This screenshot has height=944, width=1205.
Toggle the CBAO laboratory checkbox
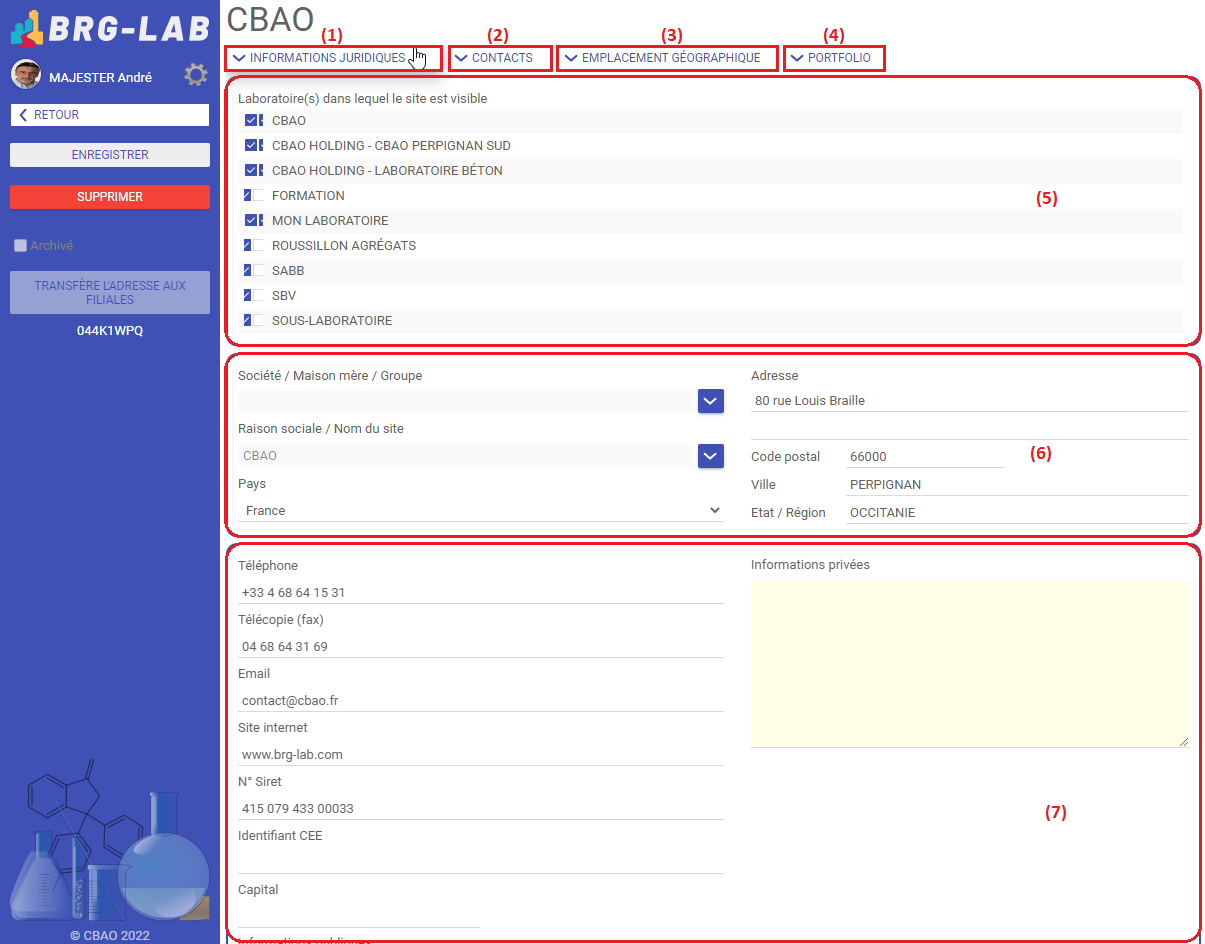point(253,120)
